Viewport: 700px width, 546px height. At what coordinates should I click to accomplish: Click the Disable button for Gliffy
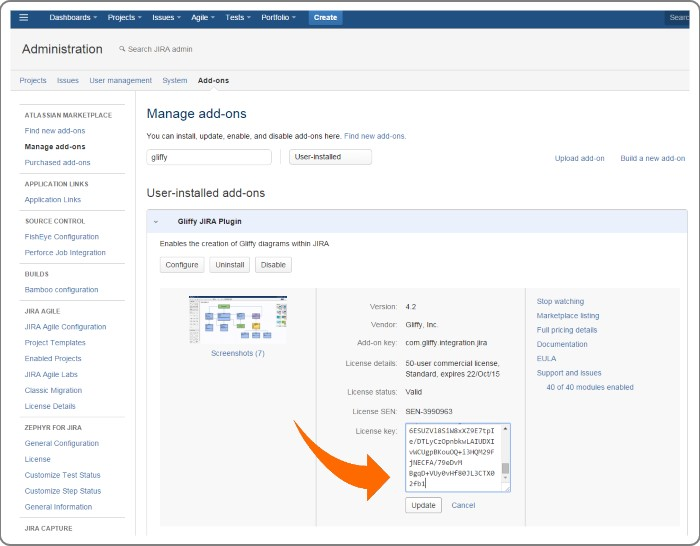tap(273, 265)
